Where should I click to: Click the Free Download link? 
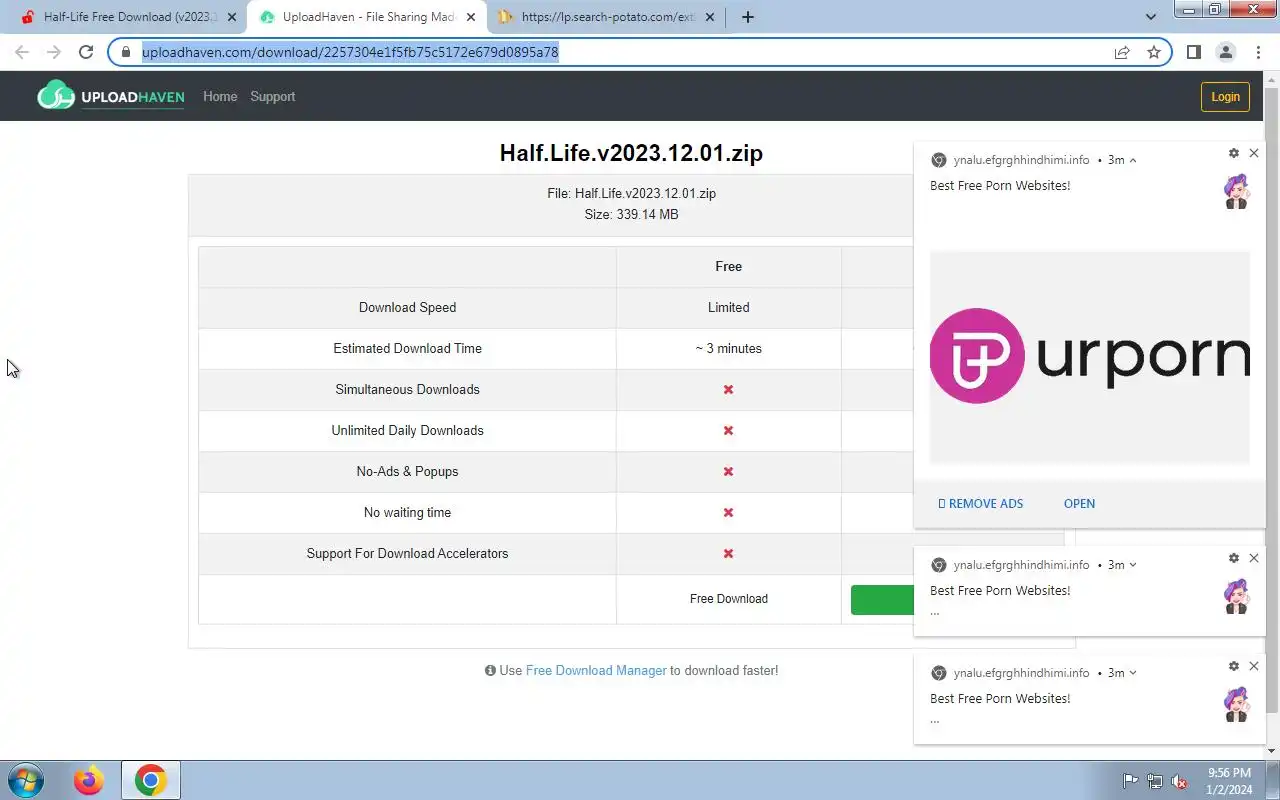[x=729, y=599]
